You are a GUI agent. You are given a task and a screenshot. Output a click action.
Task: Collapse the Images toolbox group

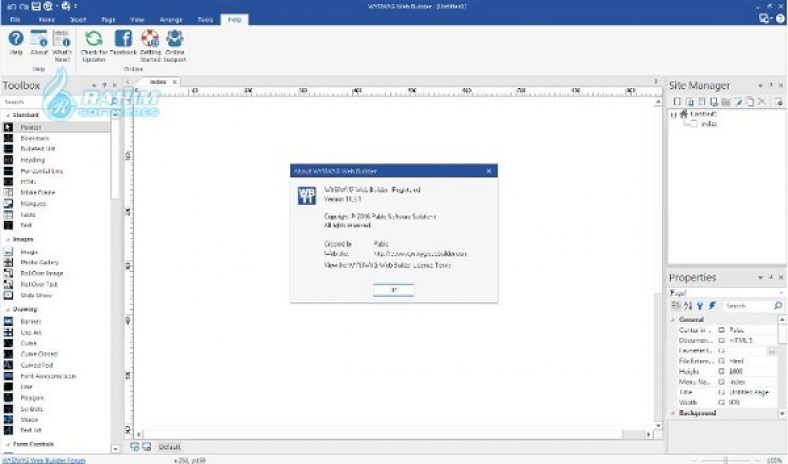point(8,240)
